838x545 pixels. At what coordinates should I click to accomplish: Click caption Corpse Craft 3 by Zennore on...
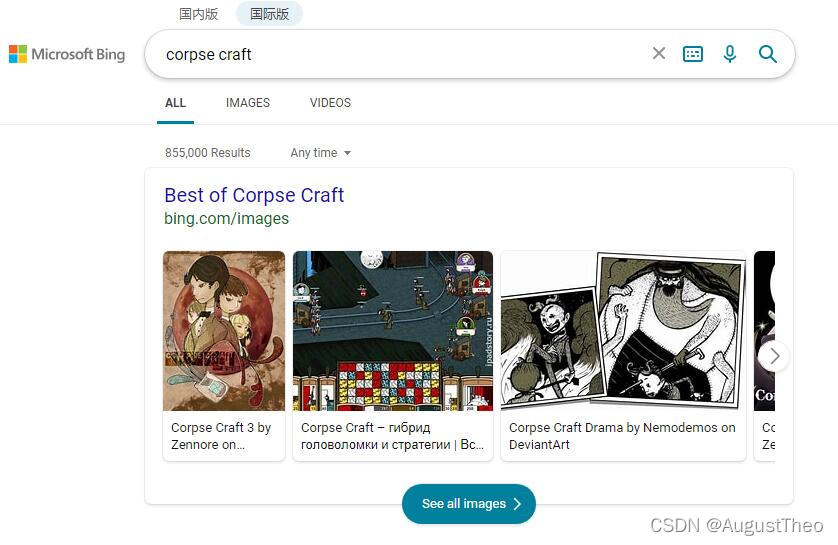221,436
